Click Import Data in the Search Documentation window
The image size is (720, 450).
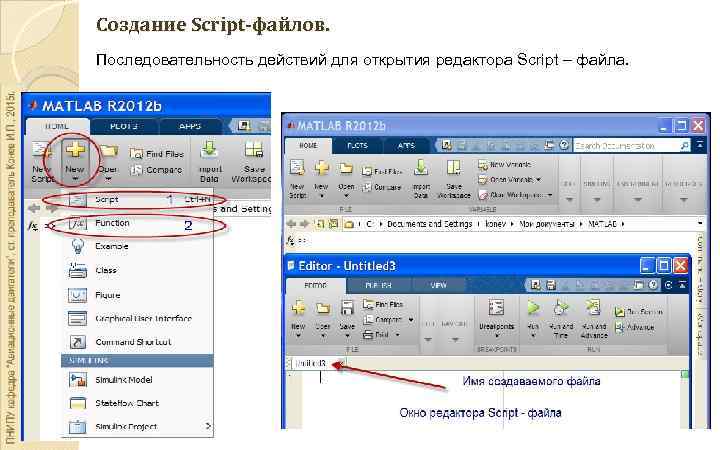pos(421,179)
